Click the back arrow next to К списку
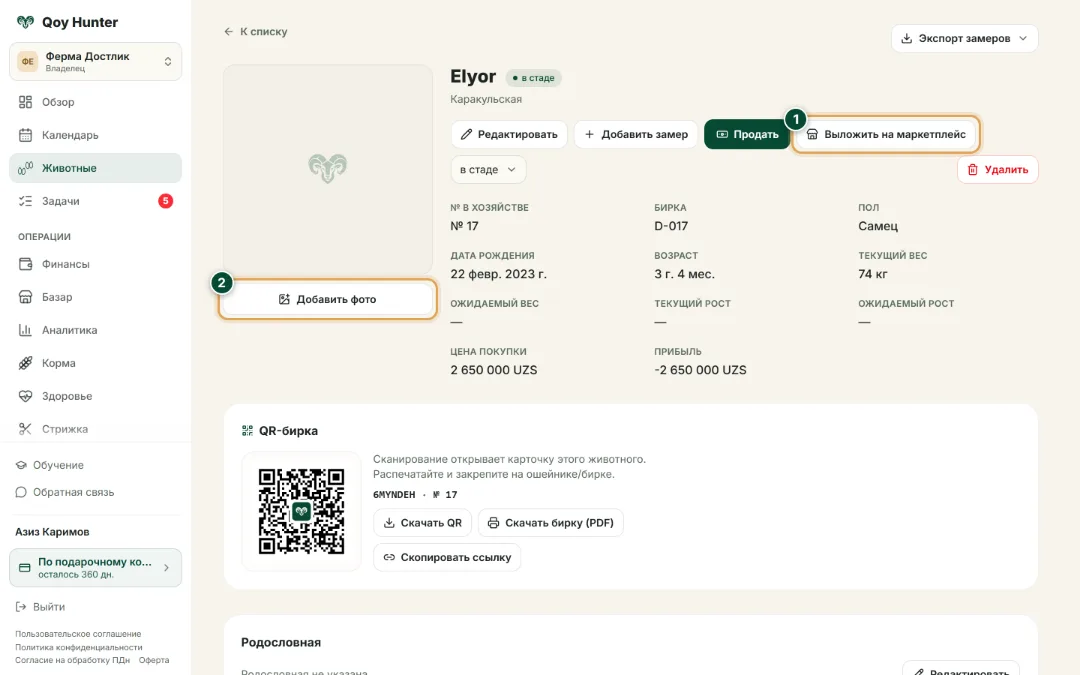The image size is (1080, 675). pos(229,32)
